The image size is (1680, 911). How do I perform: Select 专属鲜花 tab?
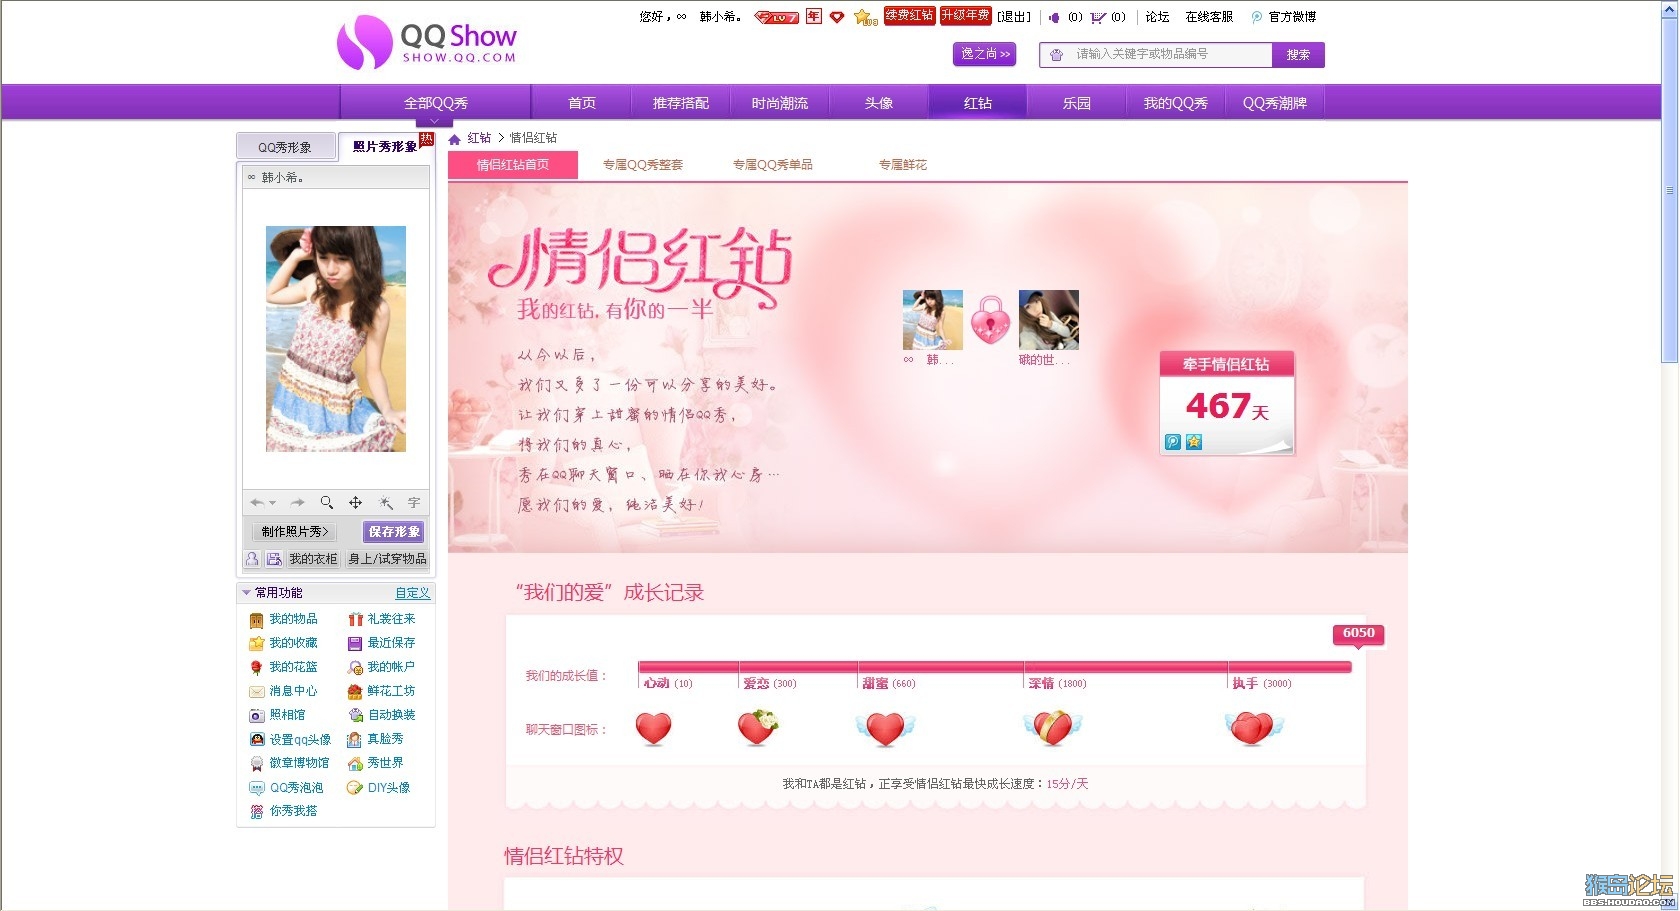click(903, 165)
